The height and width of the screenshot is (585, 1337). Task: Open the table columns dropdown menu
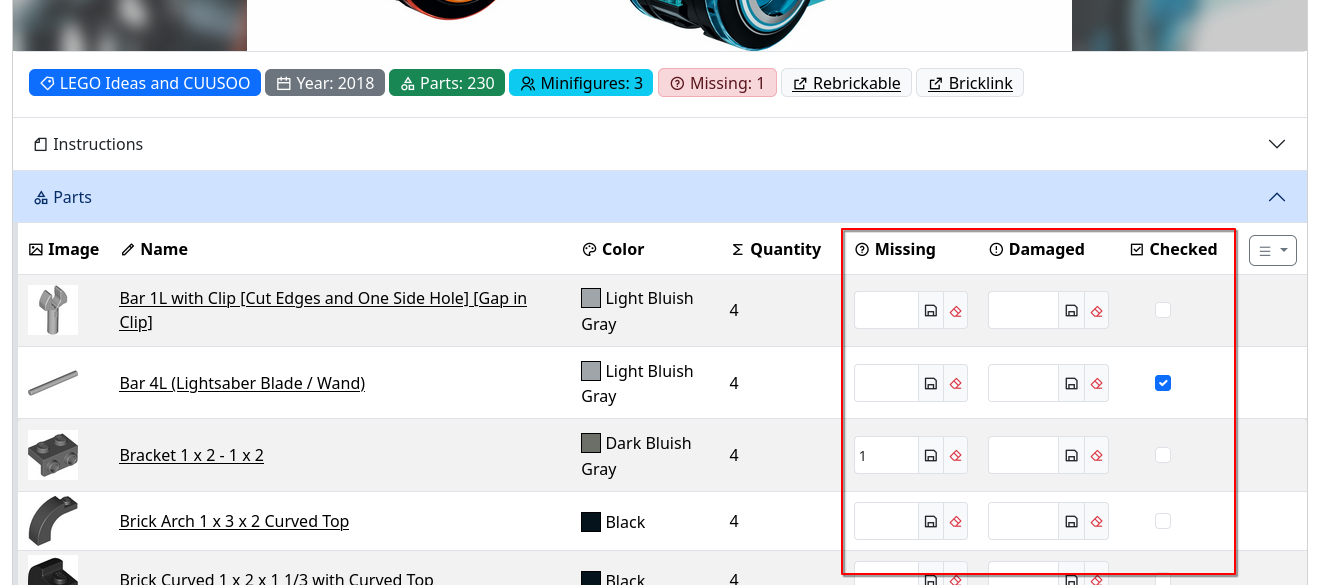(1272, 251)
